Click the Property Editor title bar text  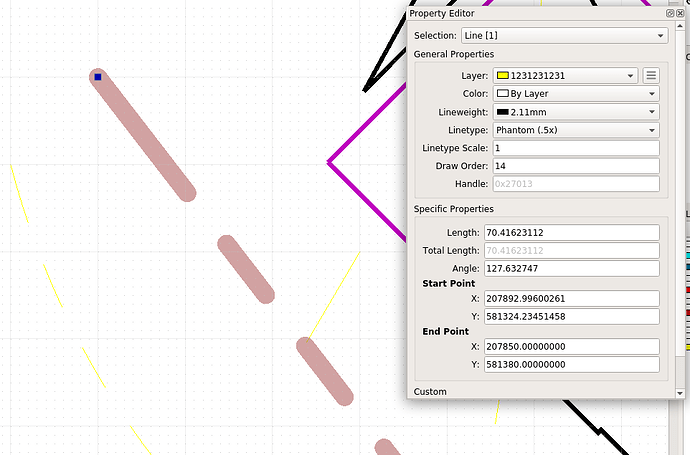(x=442, y=14)
